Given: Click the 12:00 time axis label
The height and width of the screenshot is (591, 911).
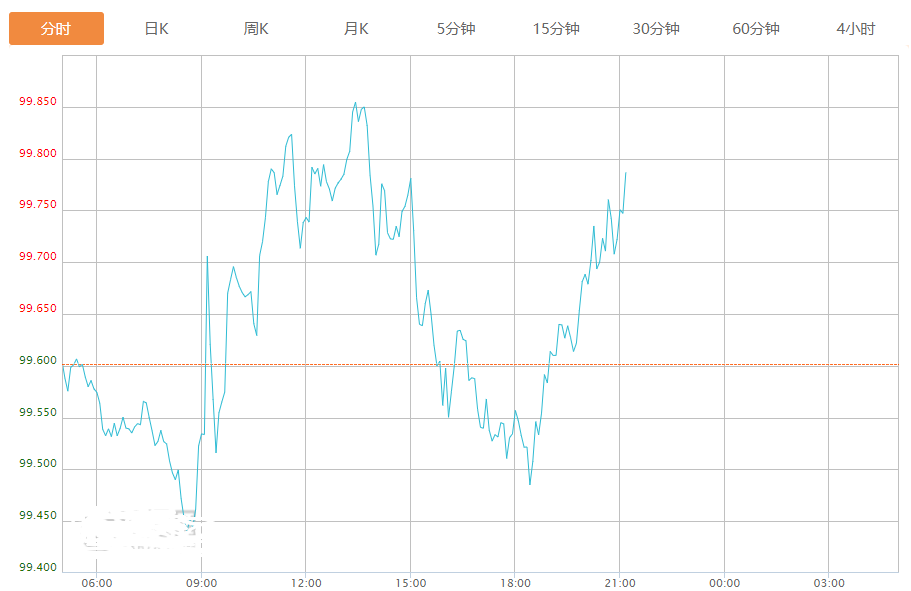Looking at the screenshot, I should (306, 583).
